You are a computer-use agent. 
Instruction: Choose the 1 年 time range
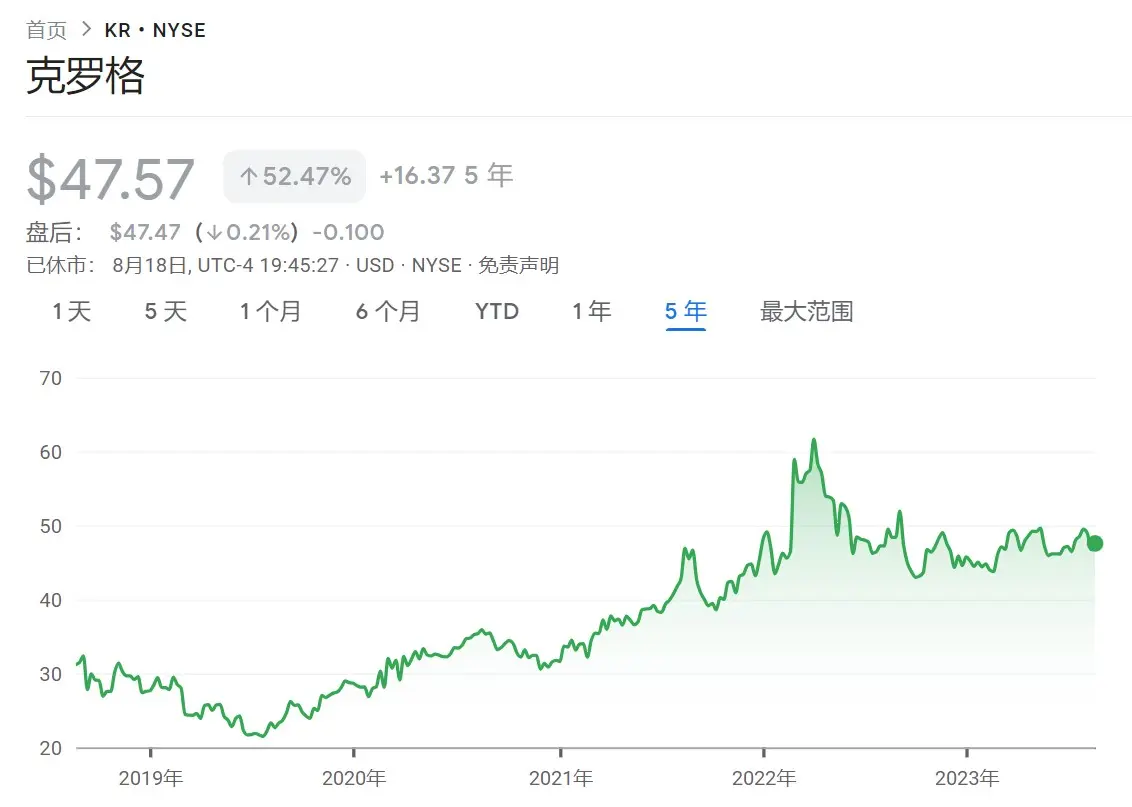592,312
